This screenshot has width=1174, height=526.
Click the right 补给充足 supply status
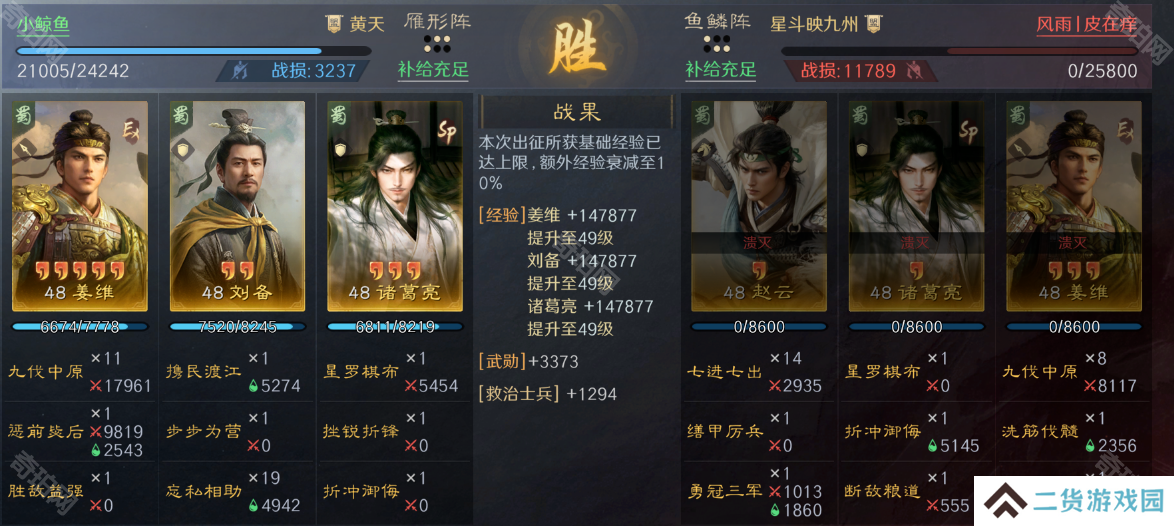(x=721, y=70)
